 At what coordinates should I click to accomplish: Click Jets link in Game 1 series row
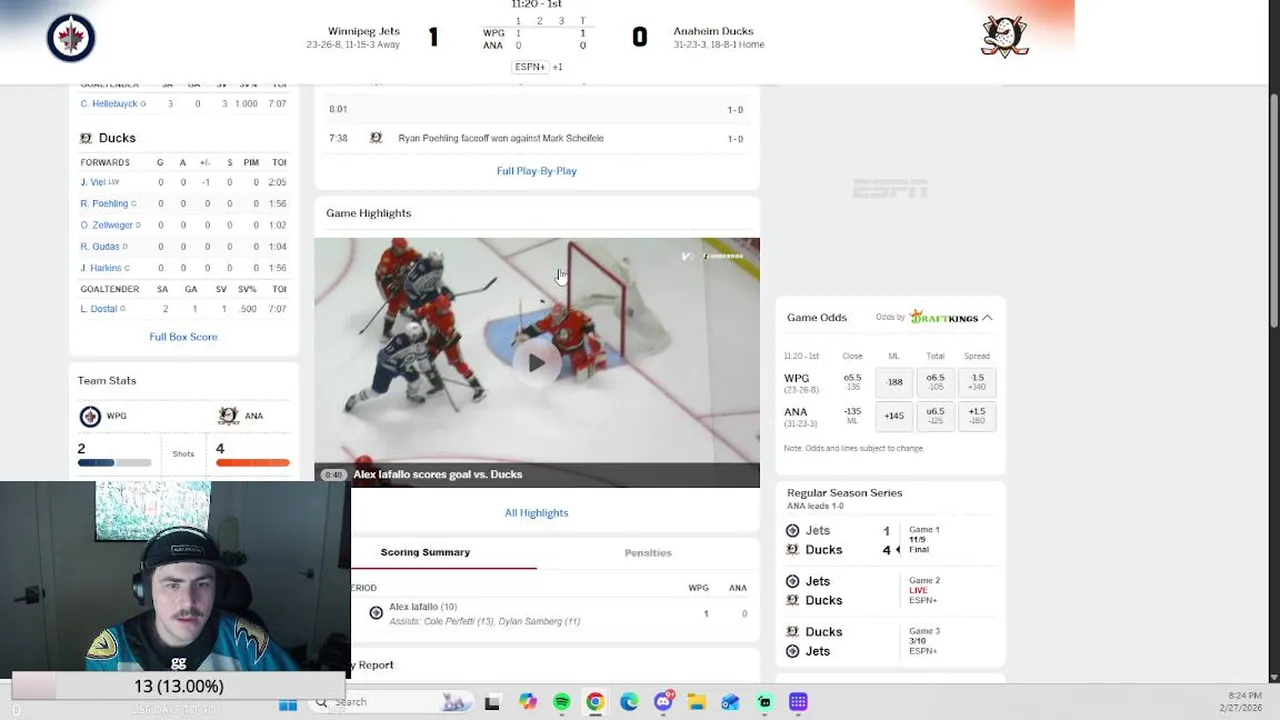817,531
